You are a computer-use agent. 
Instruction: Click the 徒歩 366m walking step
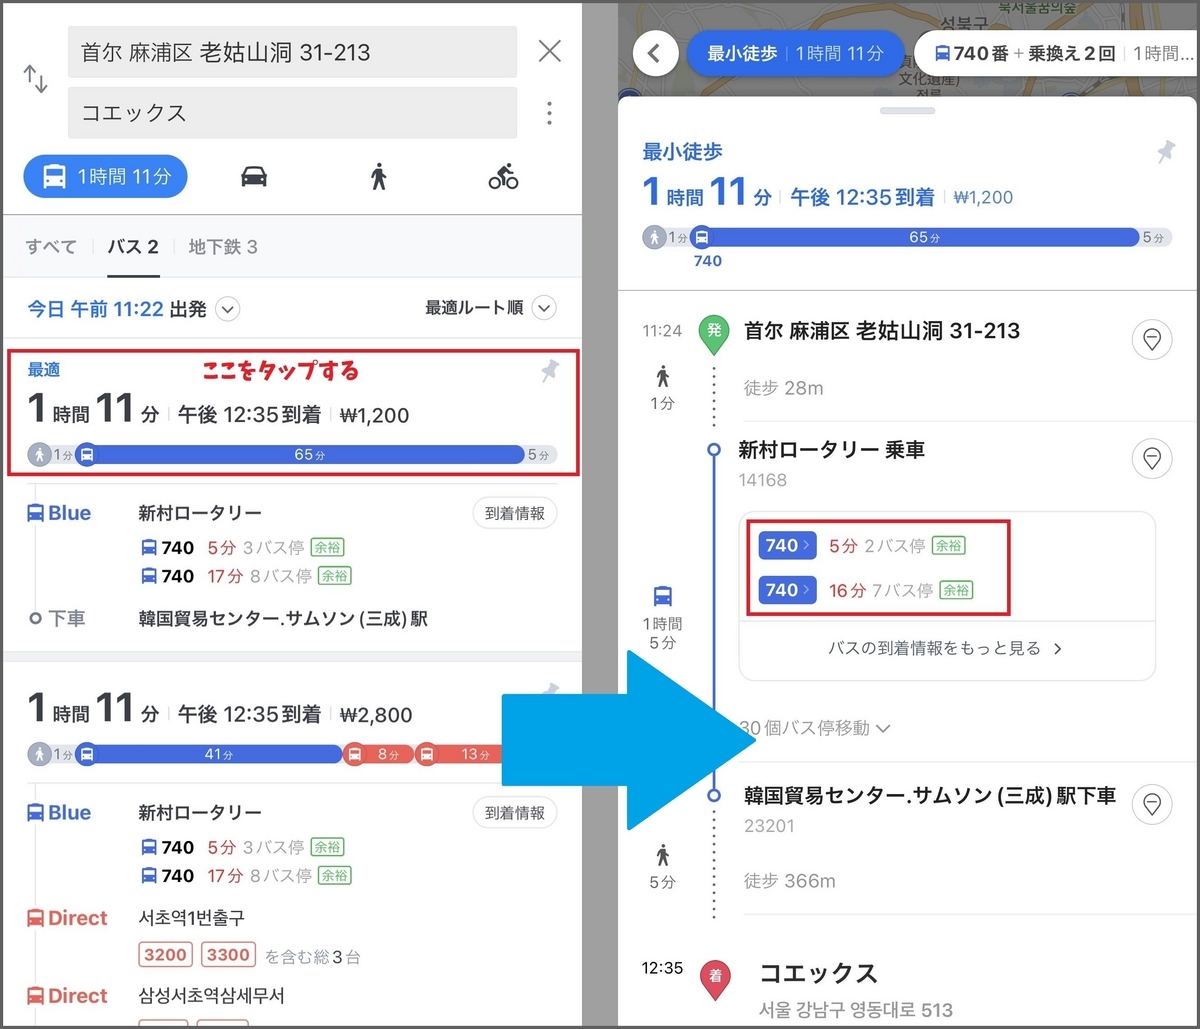click(790, 881)
